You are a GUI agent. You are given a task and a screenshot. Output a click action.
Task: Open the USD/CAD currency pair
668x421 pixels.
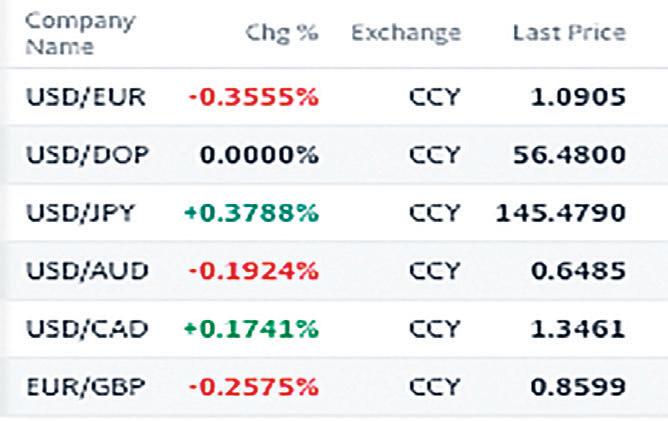[87, 329]
